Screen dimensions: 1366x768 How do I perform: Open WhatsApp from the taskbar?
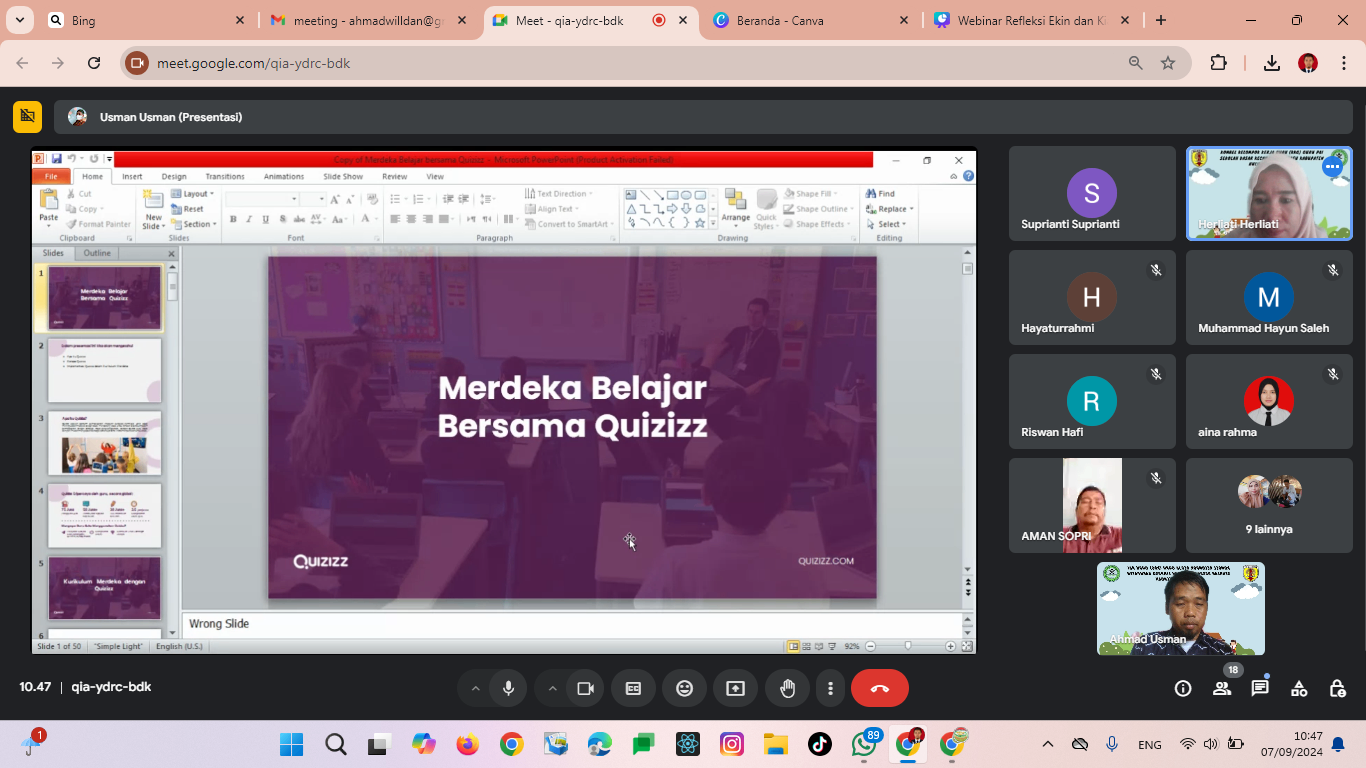coord(864,744)
